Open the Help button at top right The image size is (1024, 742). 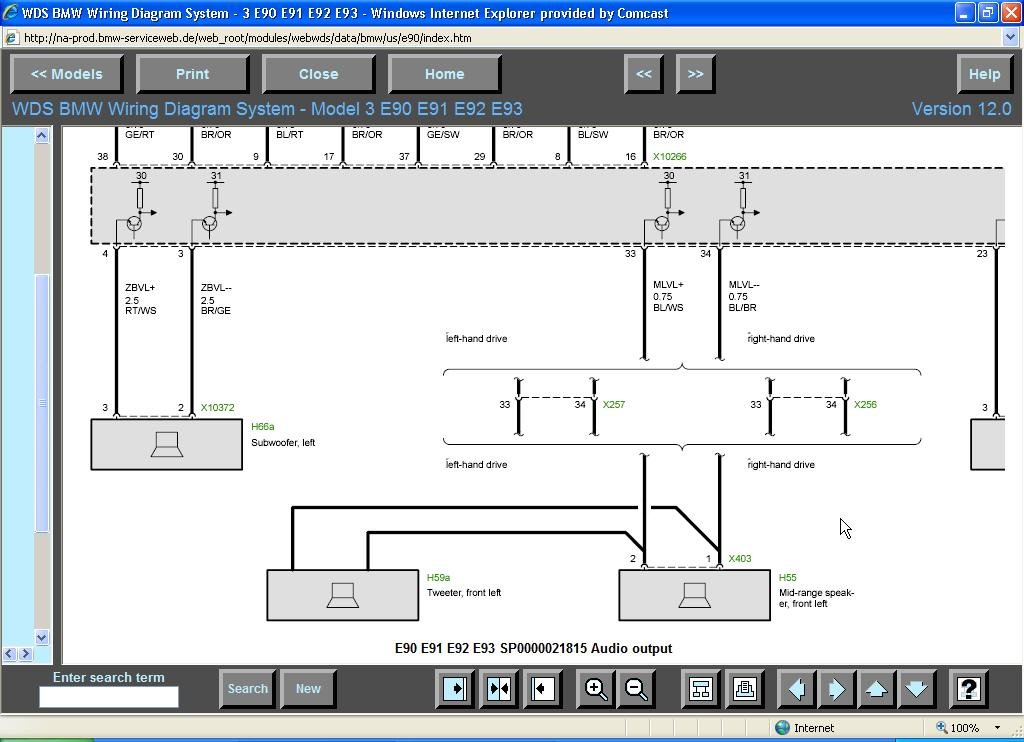coord(984,74)
